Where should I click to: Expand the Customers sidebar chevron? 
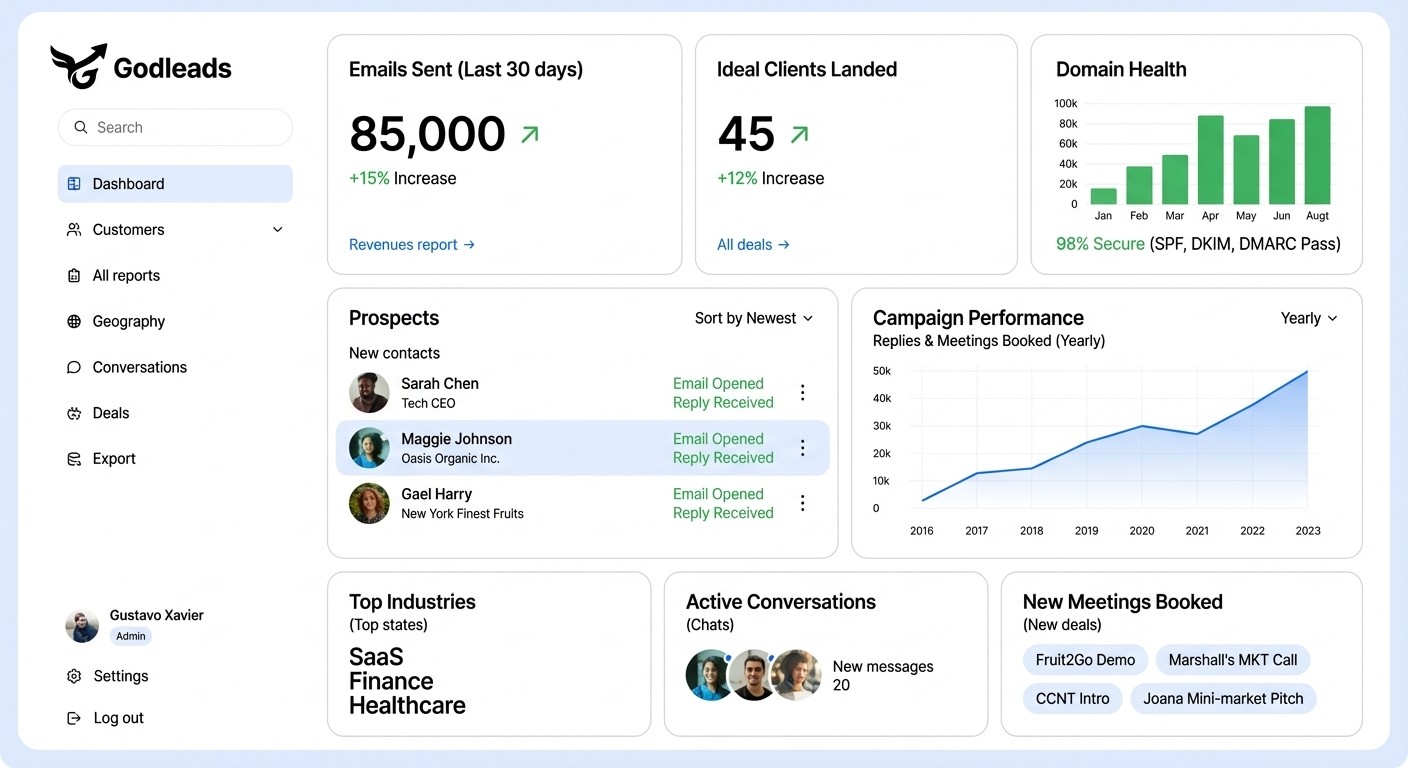[x=277, y=229]
